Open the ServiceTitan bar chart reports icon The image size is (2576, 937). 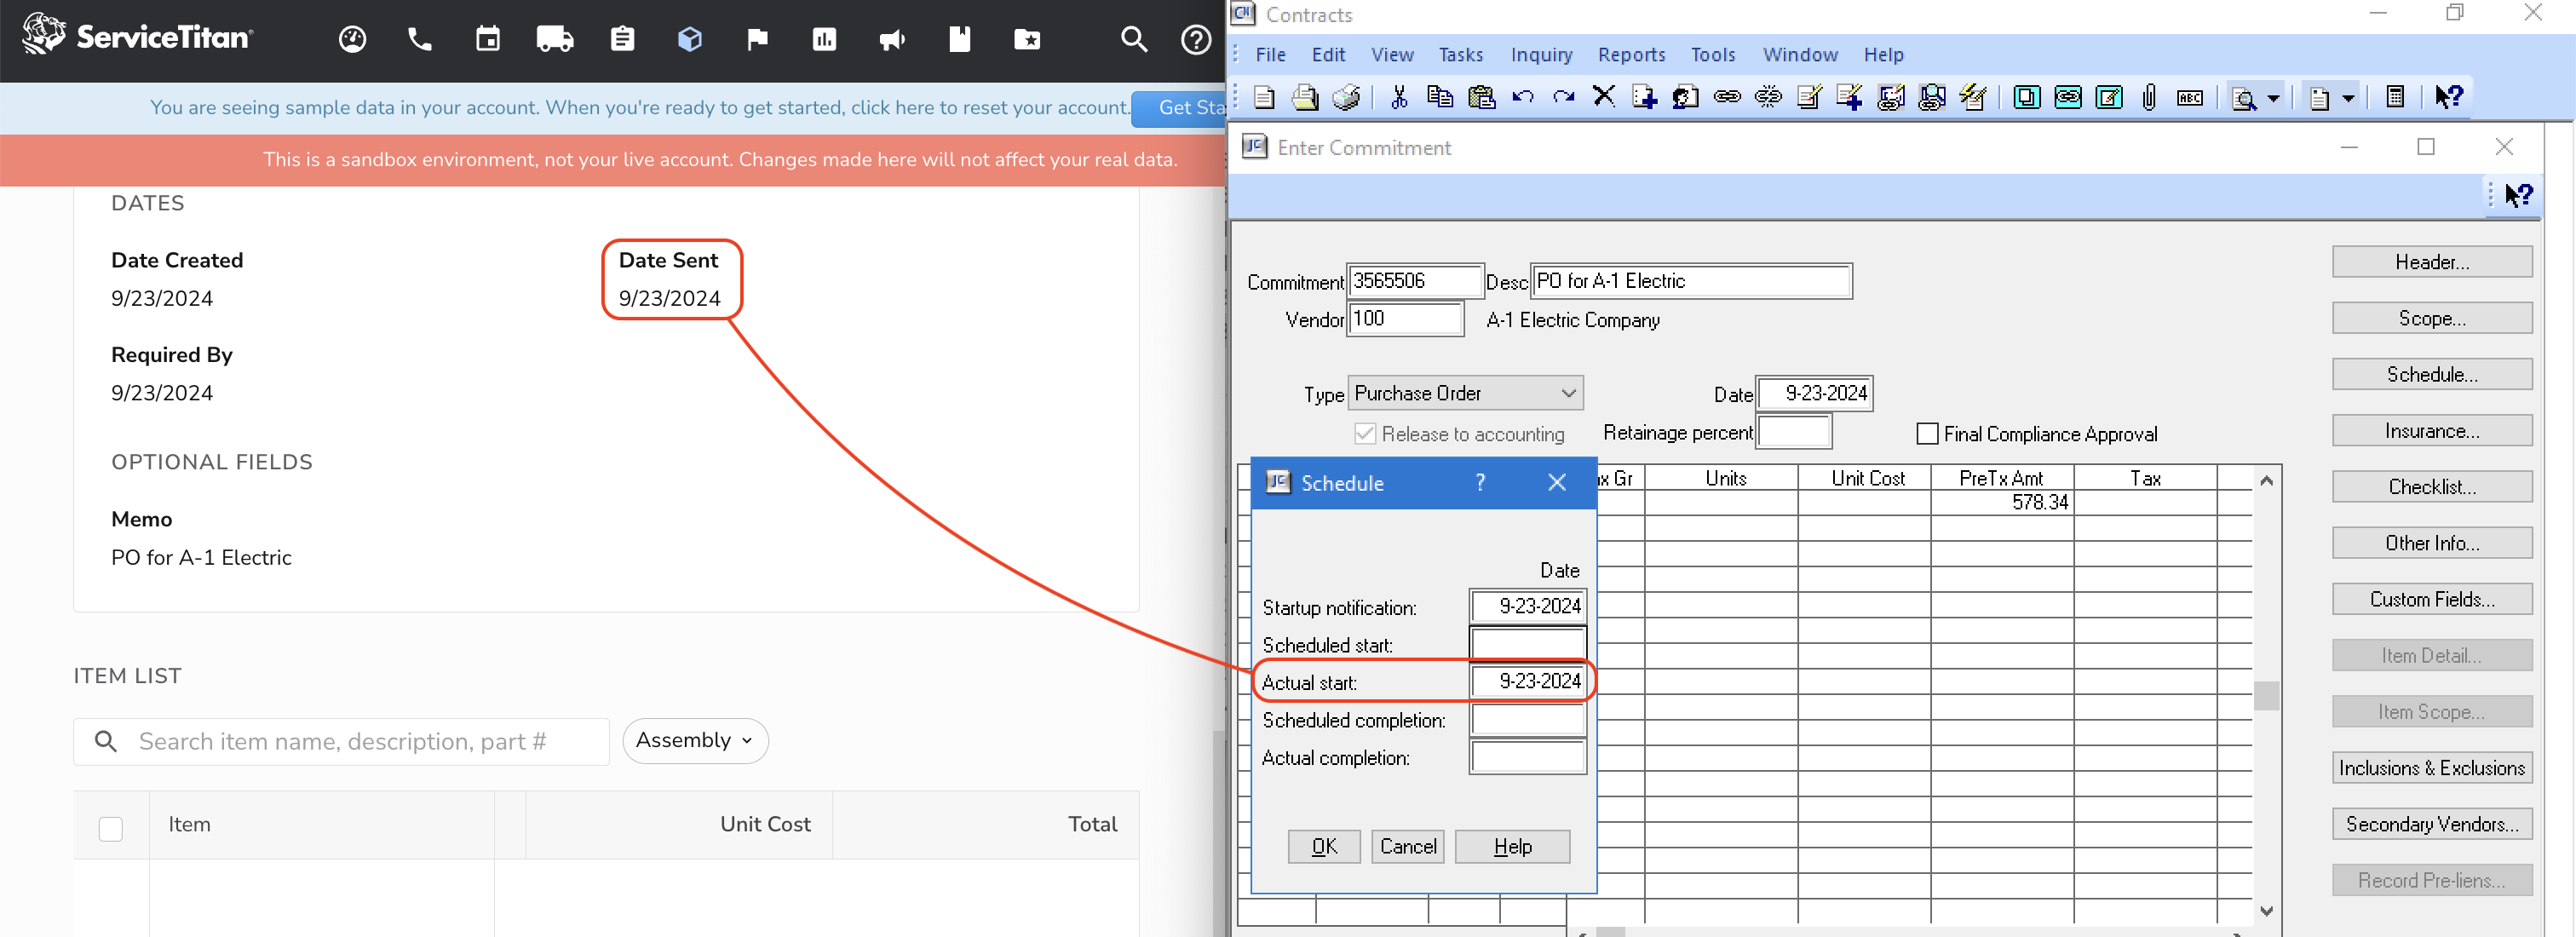click(824, 39)
